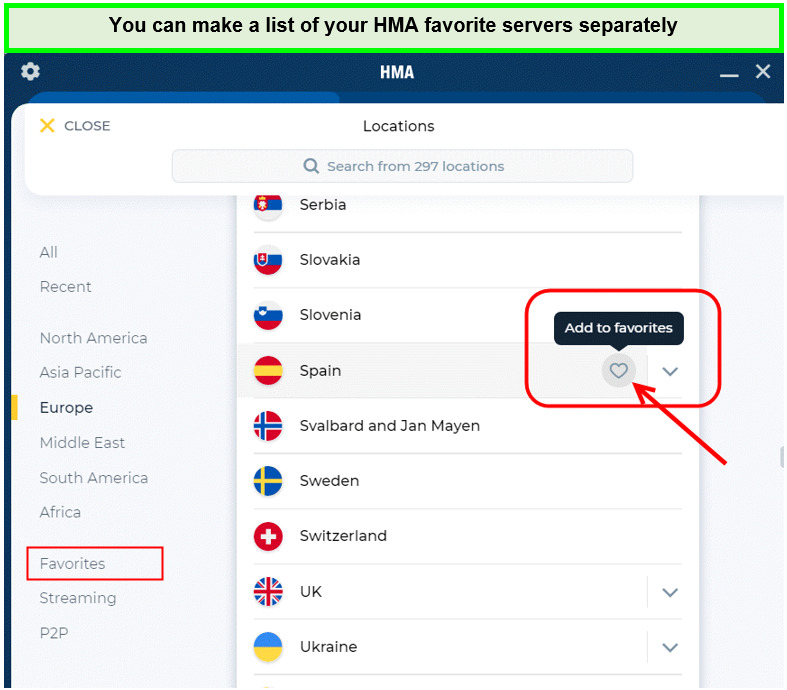Open HMA settings gear icon
The image size is (787, 690).
point(30,71)
